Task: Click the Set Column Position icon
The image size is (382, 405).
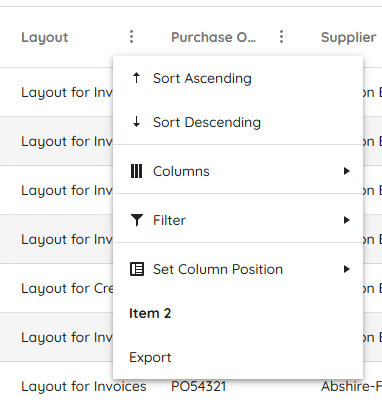Action: [x=137, y=269]
